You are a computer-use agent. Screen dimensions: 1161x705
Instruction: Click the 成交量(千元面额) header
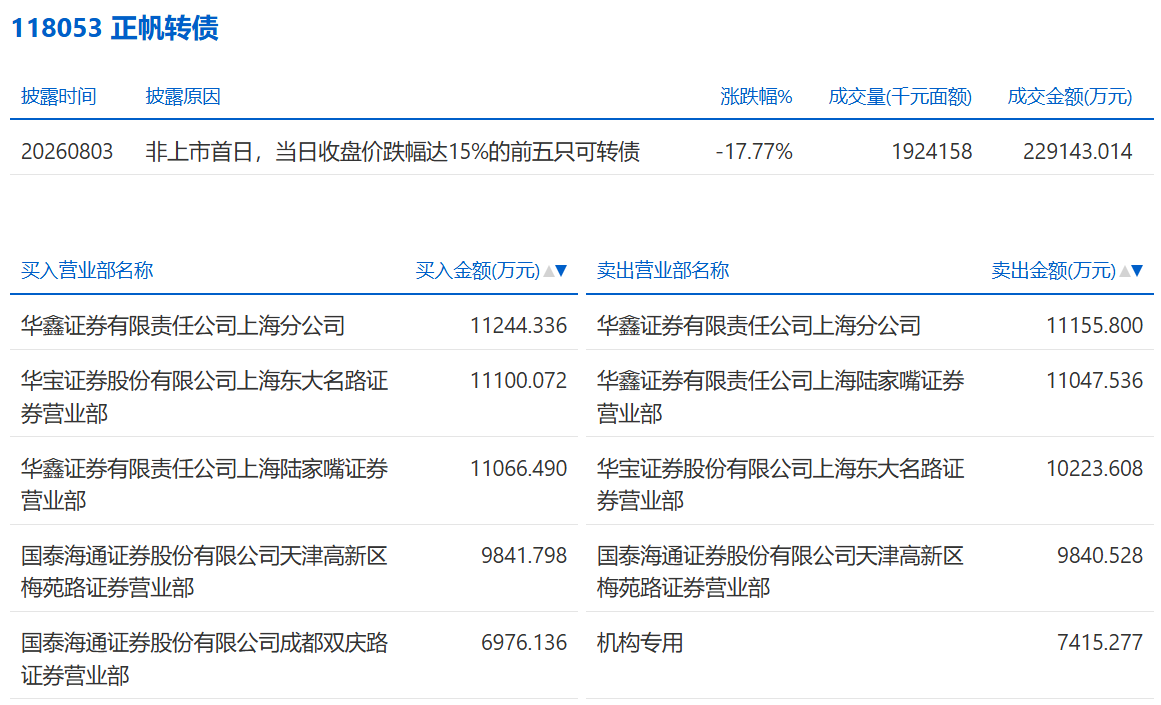pyautogui.click(x=900, y=97)
